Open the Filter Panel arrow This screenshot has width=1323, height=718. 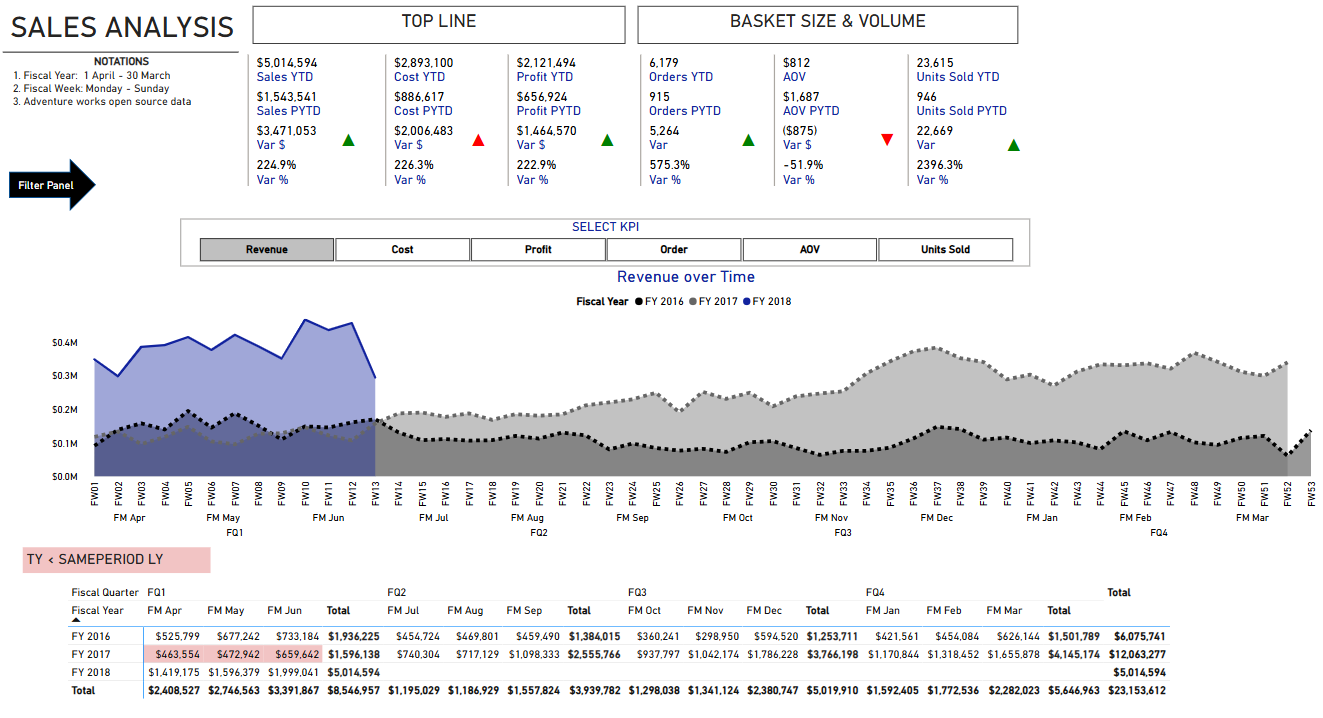tap(52, 185)
